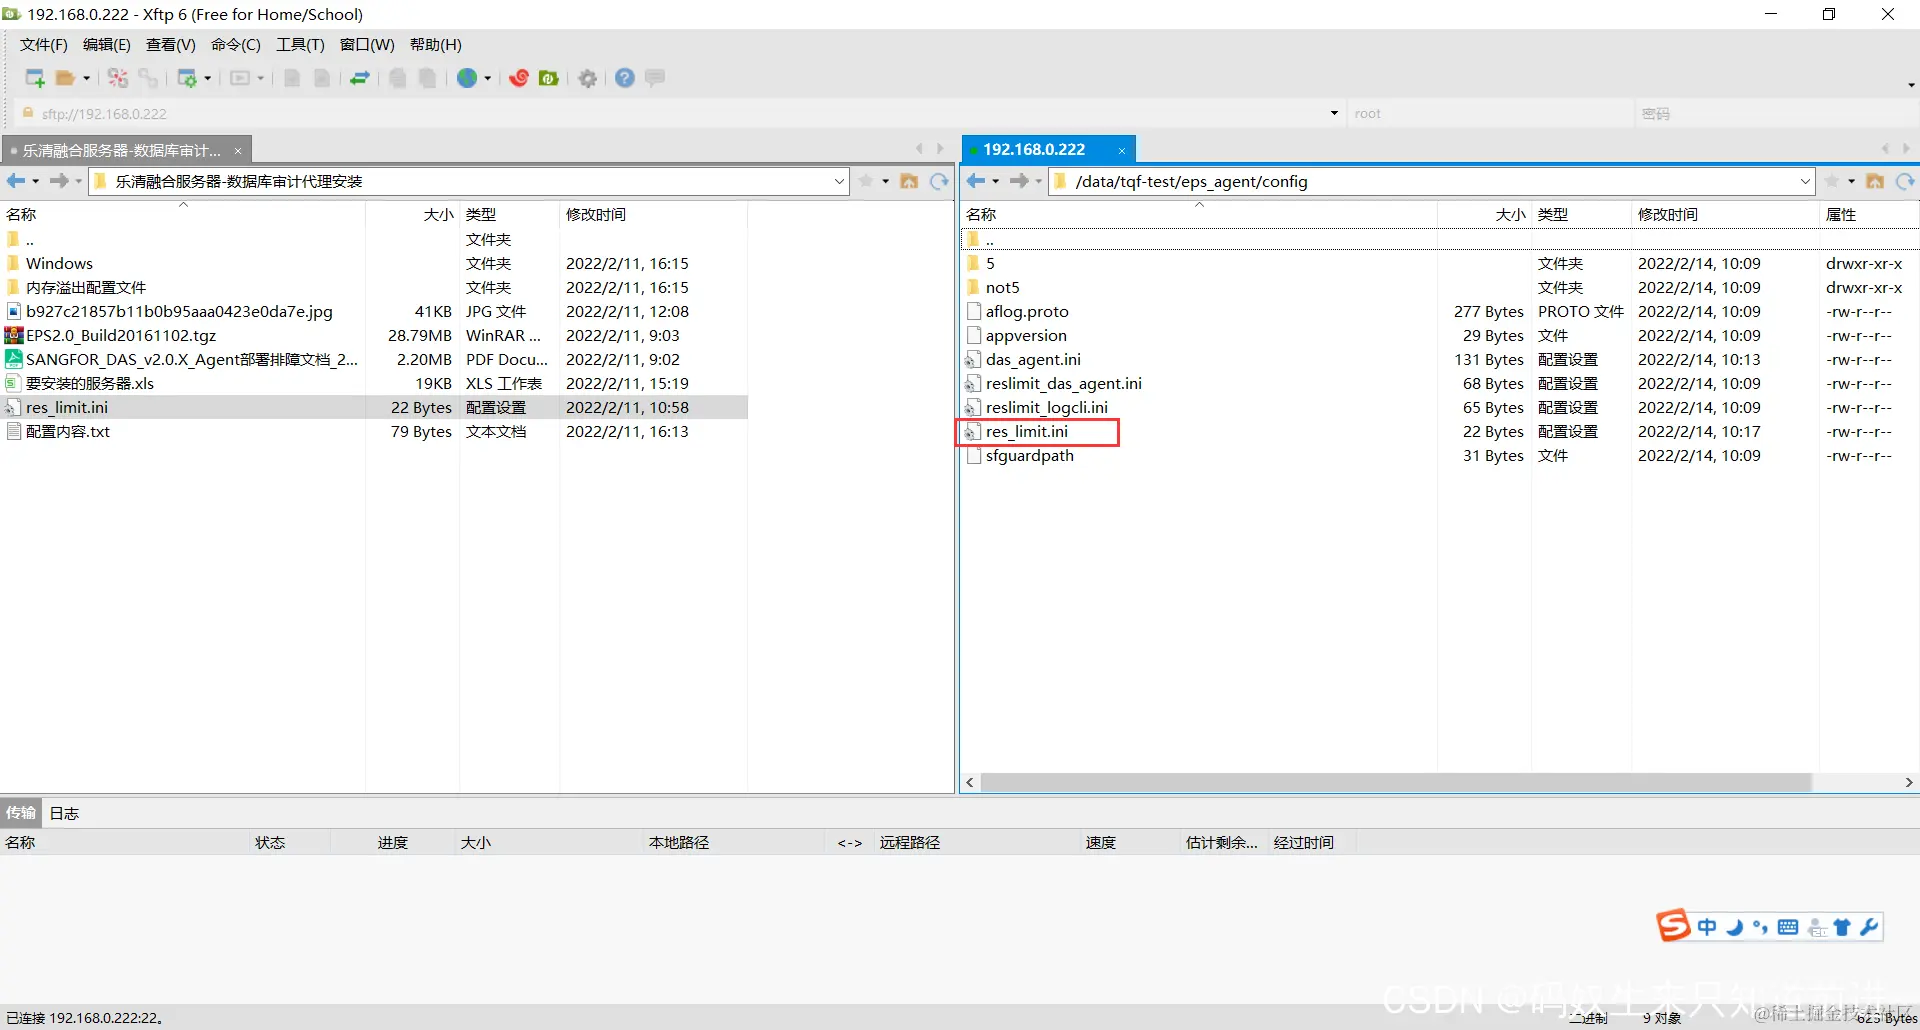This screenshot has height=1030, width=1920.
Task: Open the 查看(V) menu
Action: click(171, 45)
